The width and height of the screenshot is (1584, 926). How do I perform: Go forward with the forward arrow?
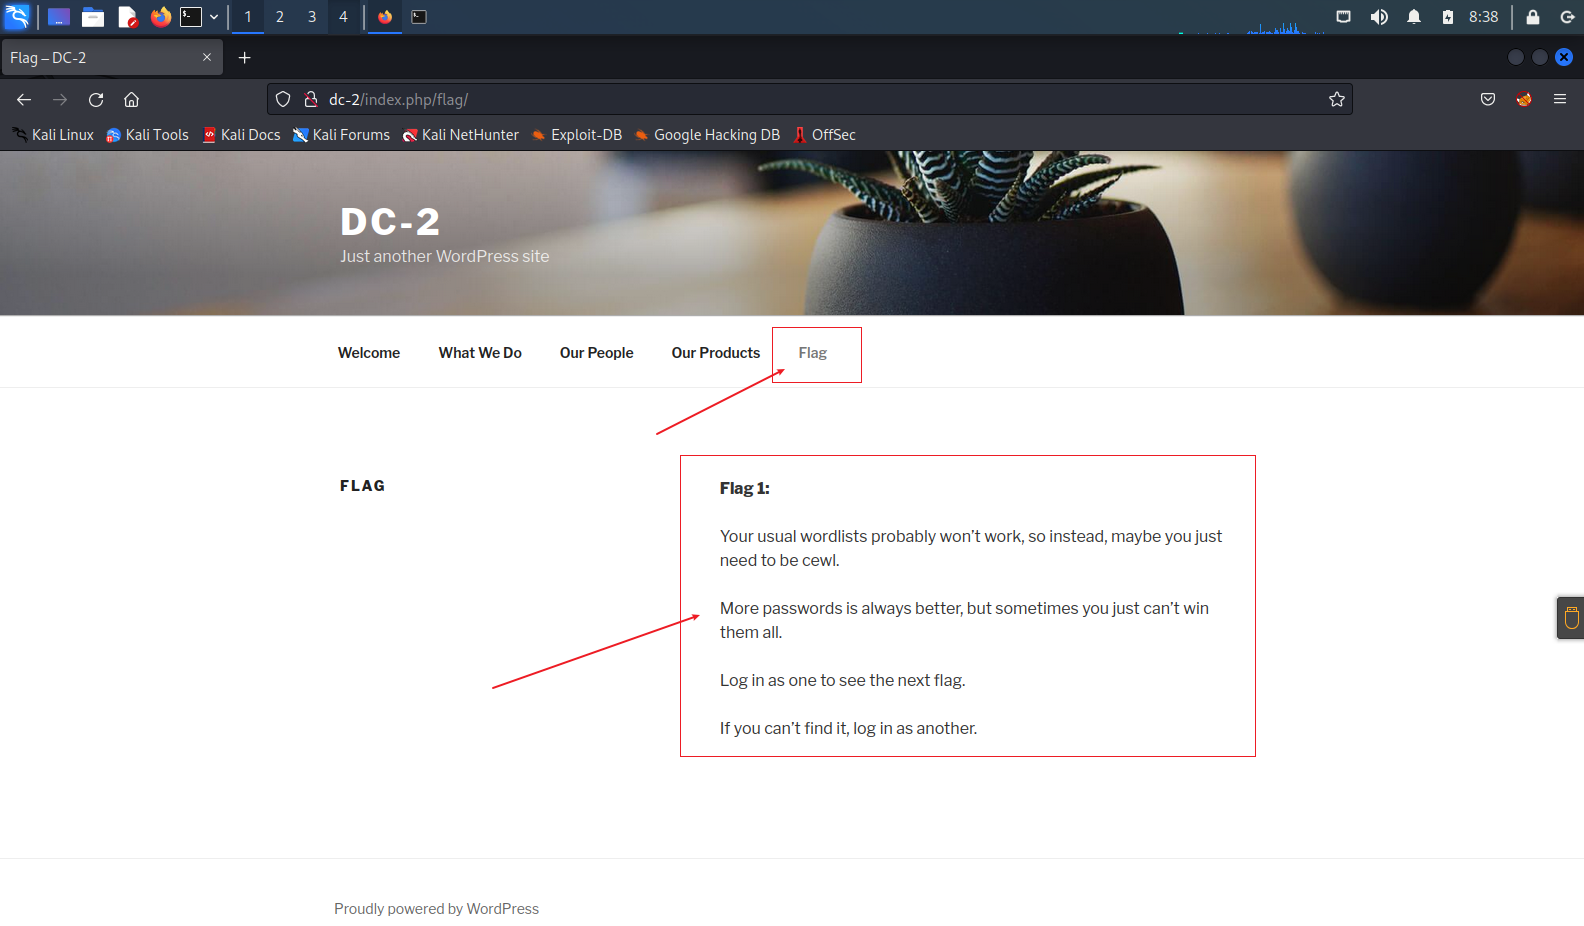(60, 99)
